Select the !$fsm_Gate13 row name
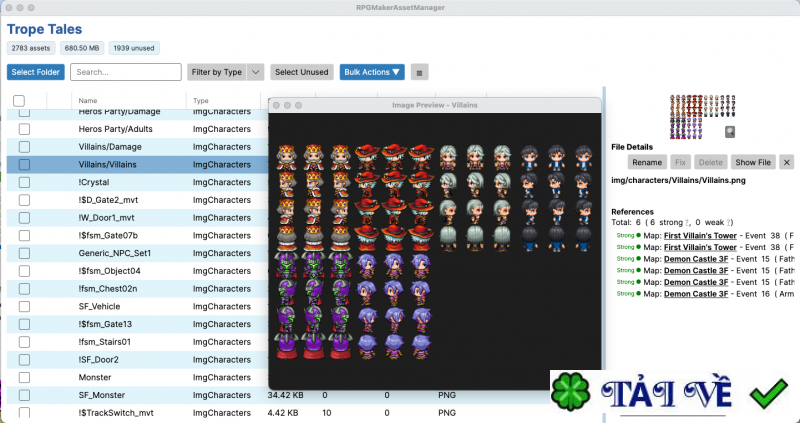This screenshot has height=423, width=800. [x=105, y=324]
